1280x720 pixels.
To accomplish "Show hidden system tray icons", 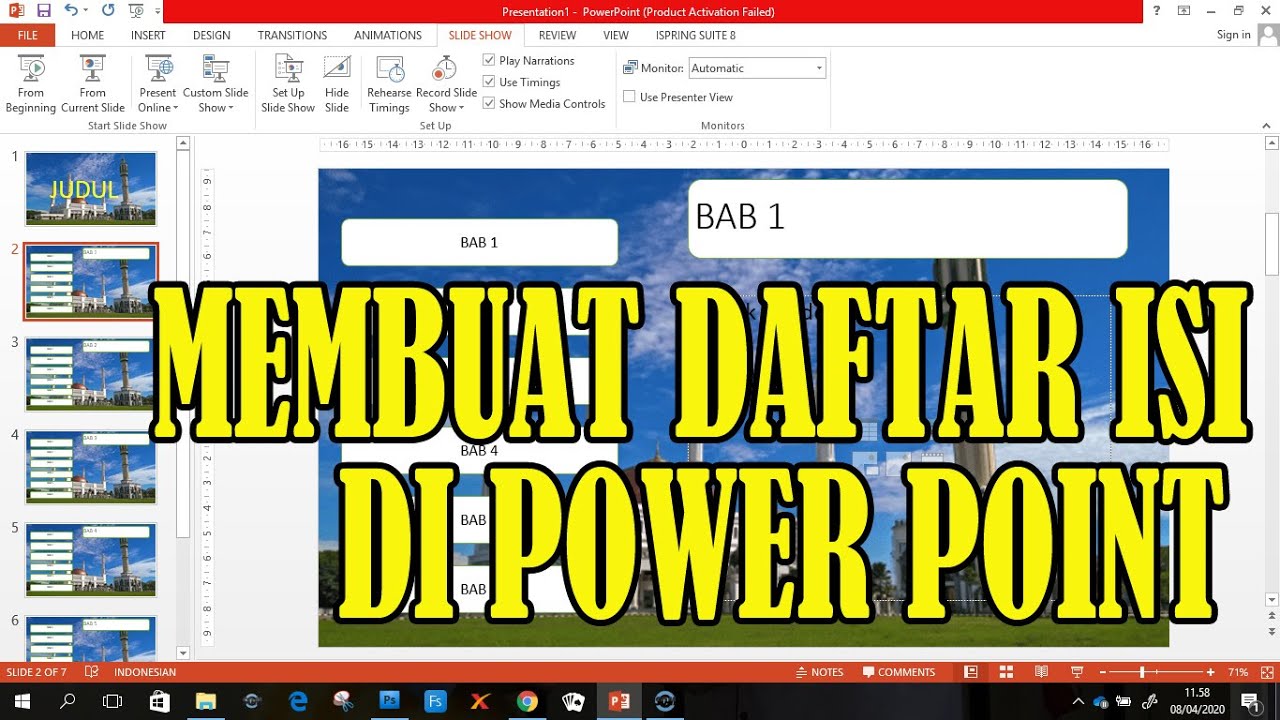I will coord(1079,701).
